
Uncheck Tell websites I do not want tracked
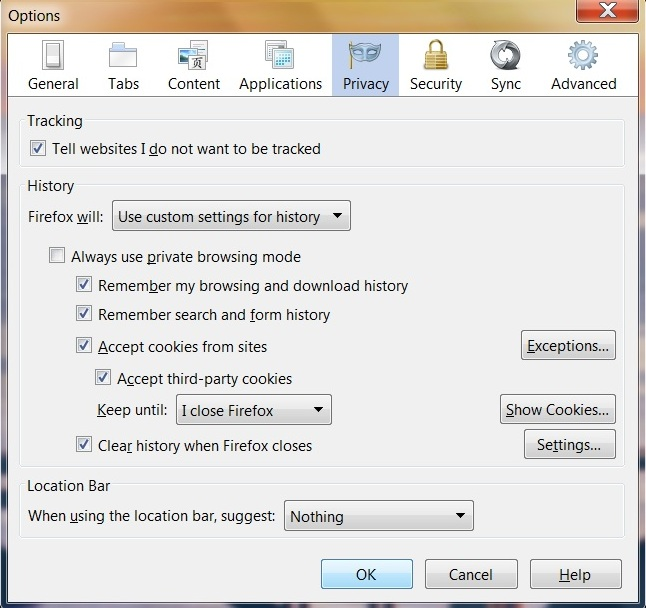click(38, 149)
